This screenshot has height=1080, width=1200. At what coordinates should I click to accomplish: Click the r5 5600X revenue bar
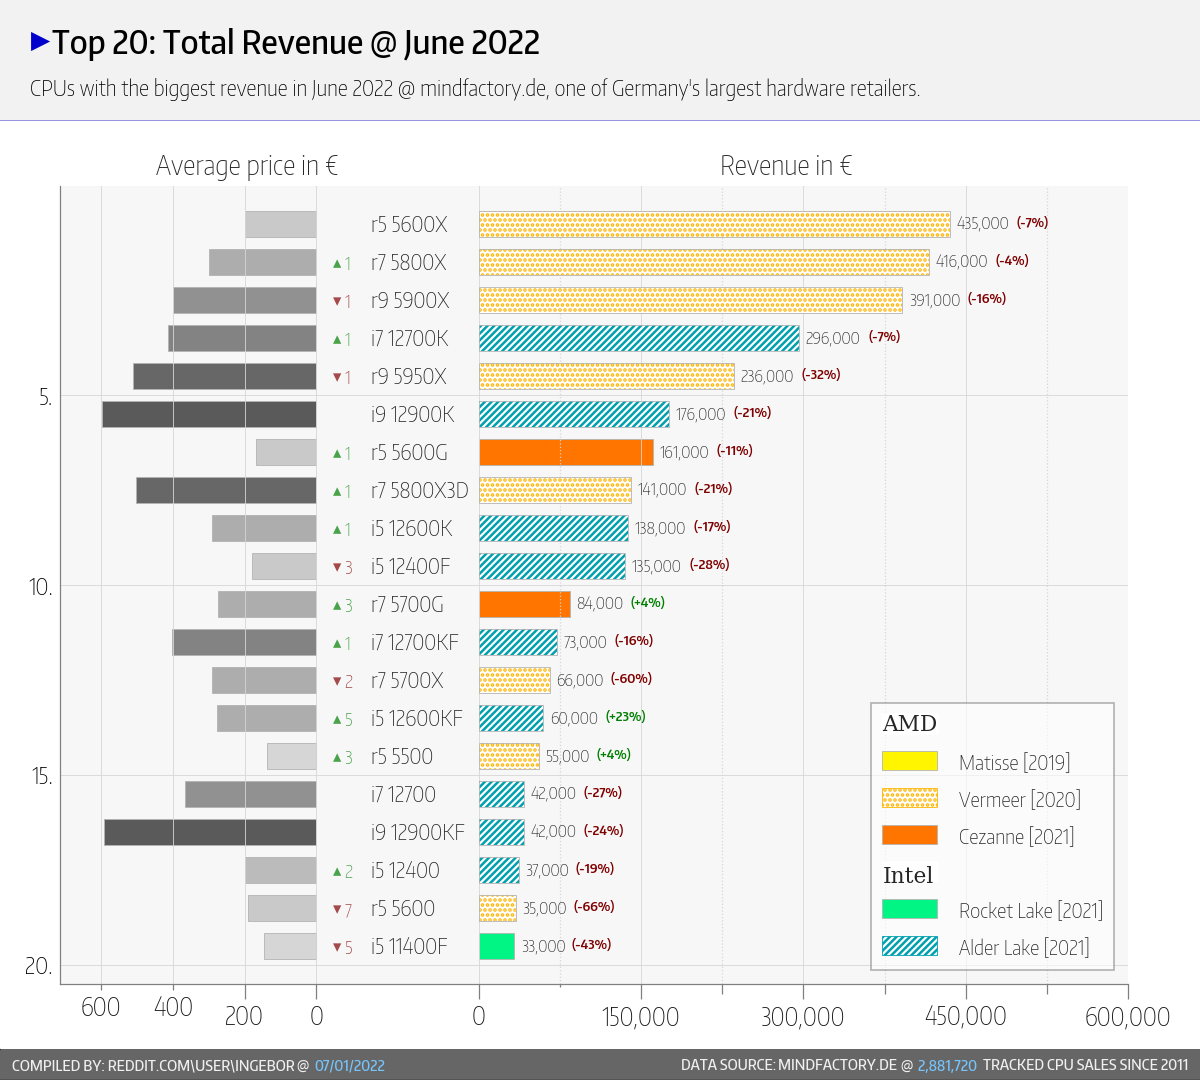[714, 225]
